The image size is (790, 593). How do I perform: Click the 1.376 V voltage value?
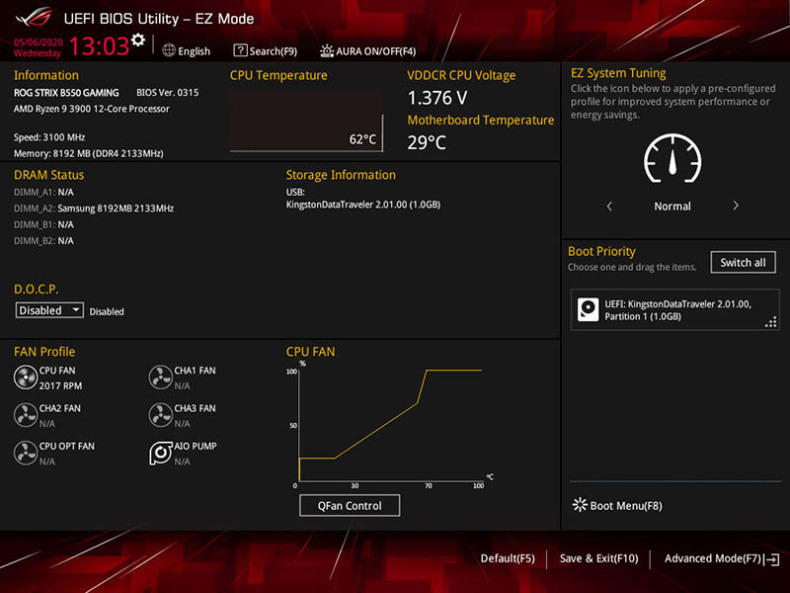click(437, 98)
